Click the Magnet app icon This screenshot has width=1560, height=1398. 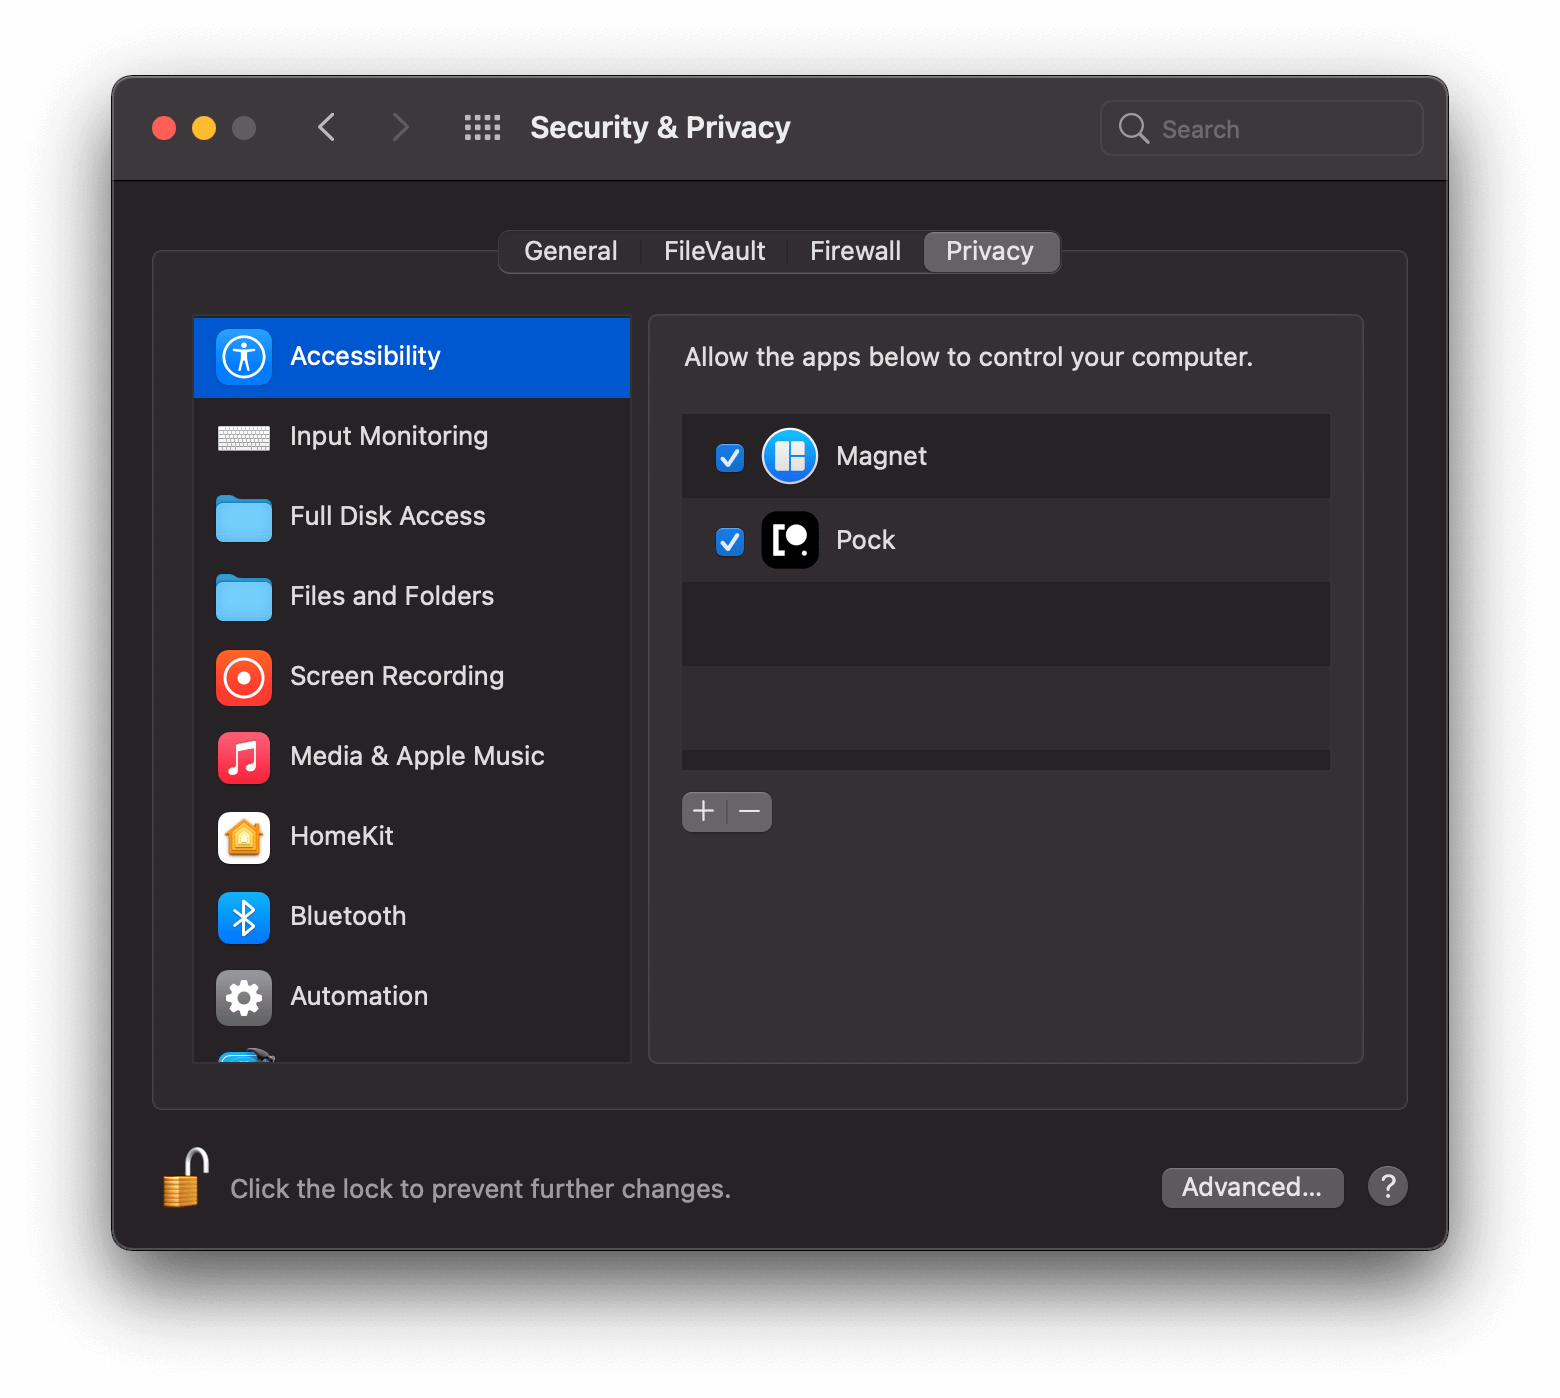[x=789, y=456]
